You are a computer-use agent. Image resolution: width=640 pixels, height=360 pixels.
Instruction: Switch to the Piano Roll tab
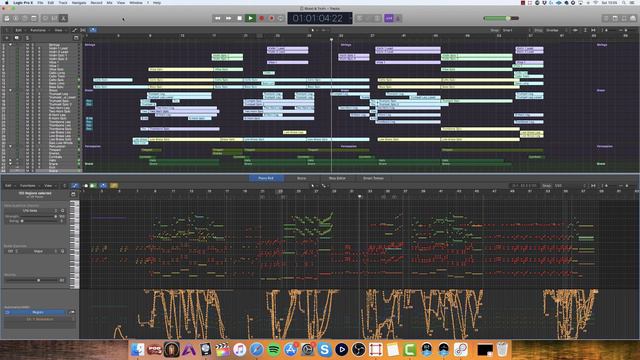coord(266,178)
